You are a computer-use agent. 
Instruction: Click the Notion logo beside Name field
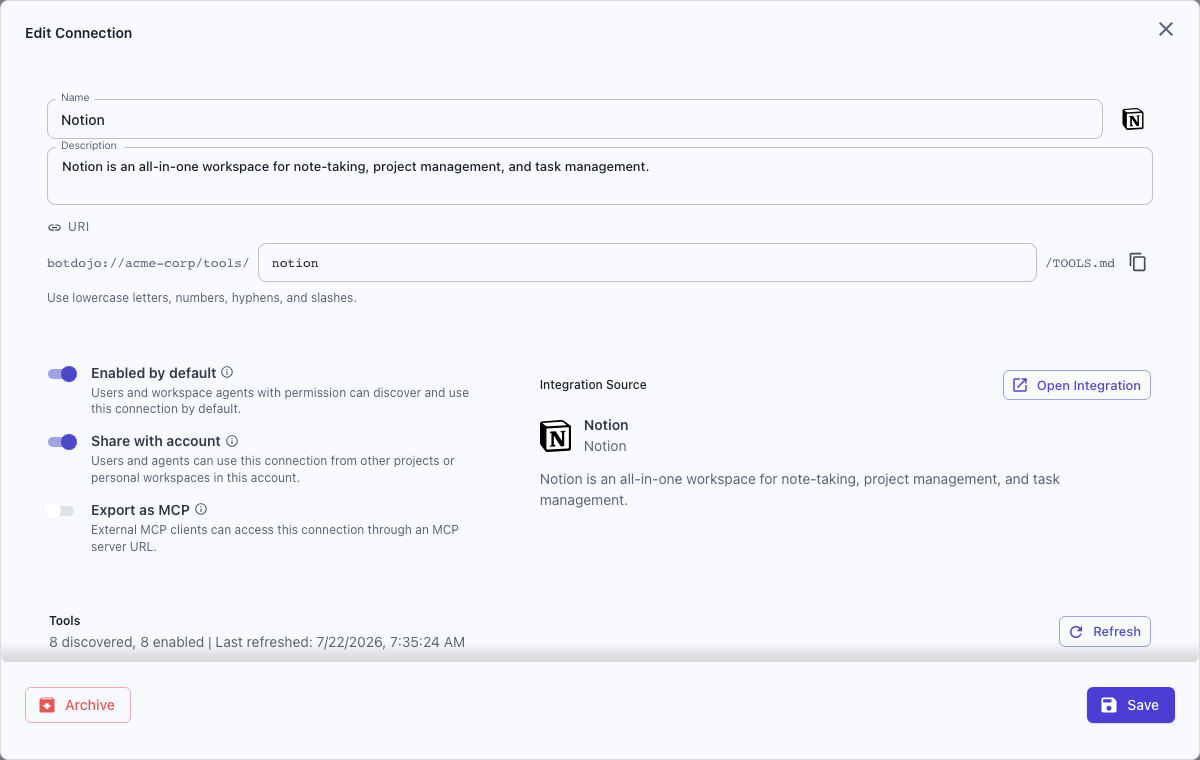pos(1133,119)
